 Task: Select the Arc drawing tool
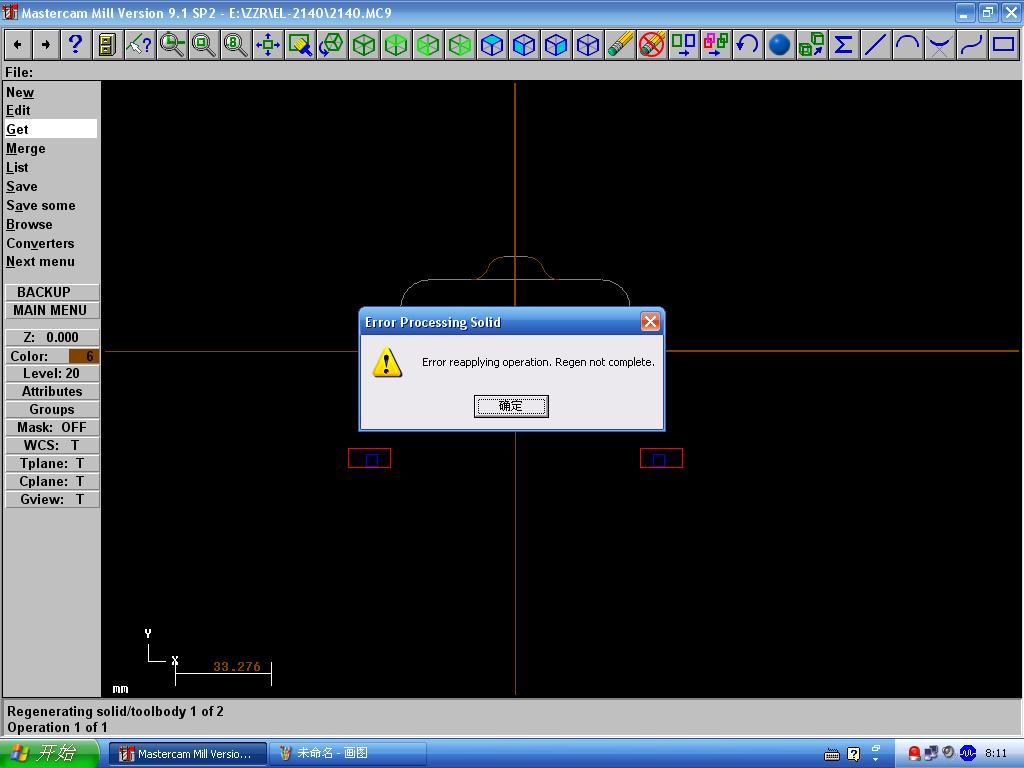(x=907, y=45)
